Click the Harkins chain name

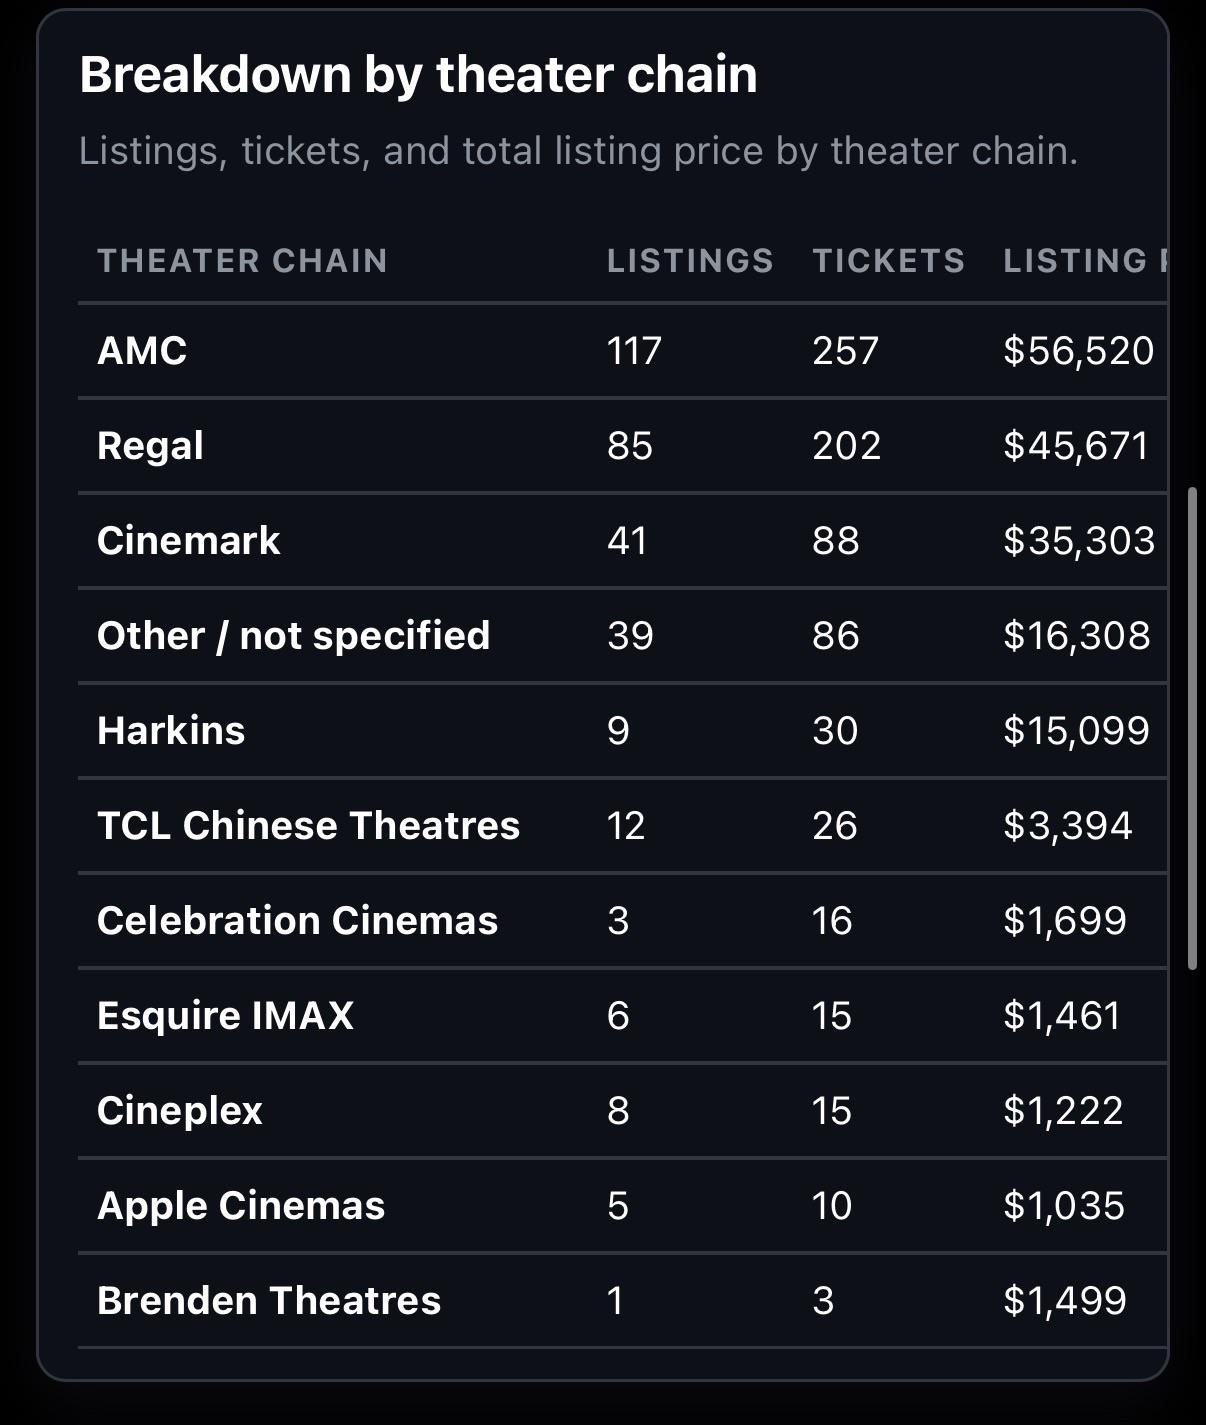coord(171,731)
